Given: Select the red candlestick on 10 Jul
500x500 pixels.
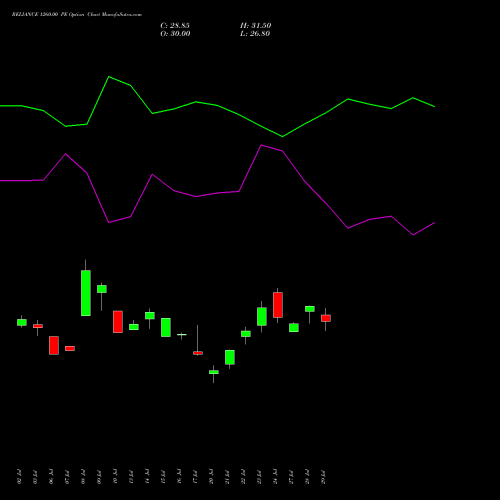Looking at the screenshot, I should 118,322.
